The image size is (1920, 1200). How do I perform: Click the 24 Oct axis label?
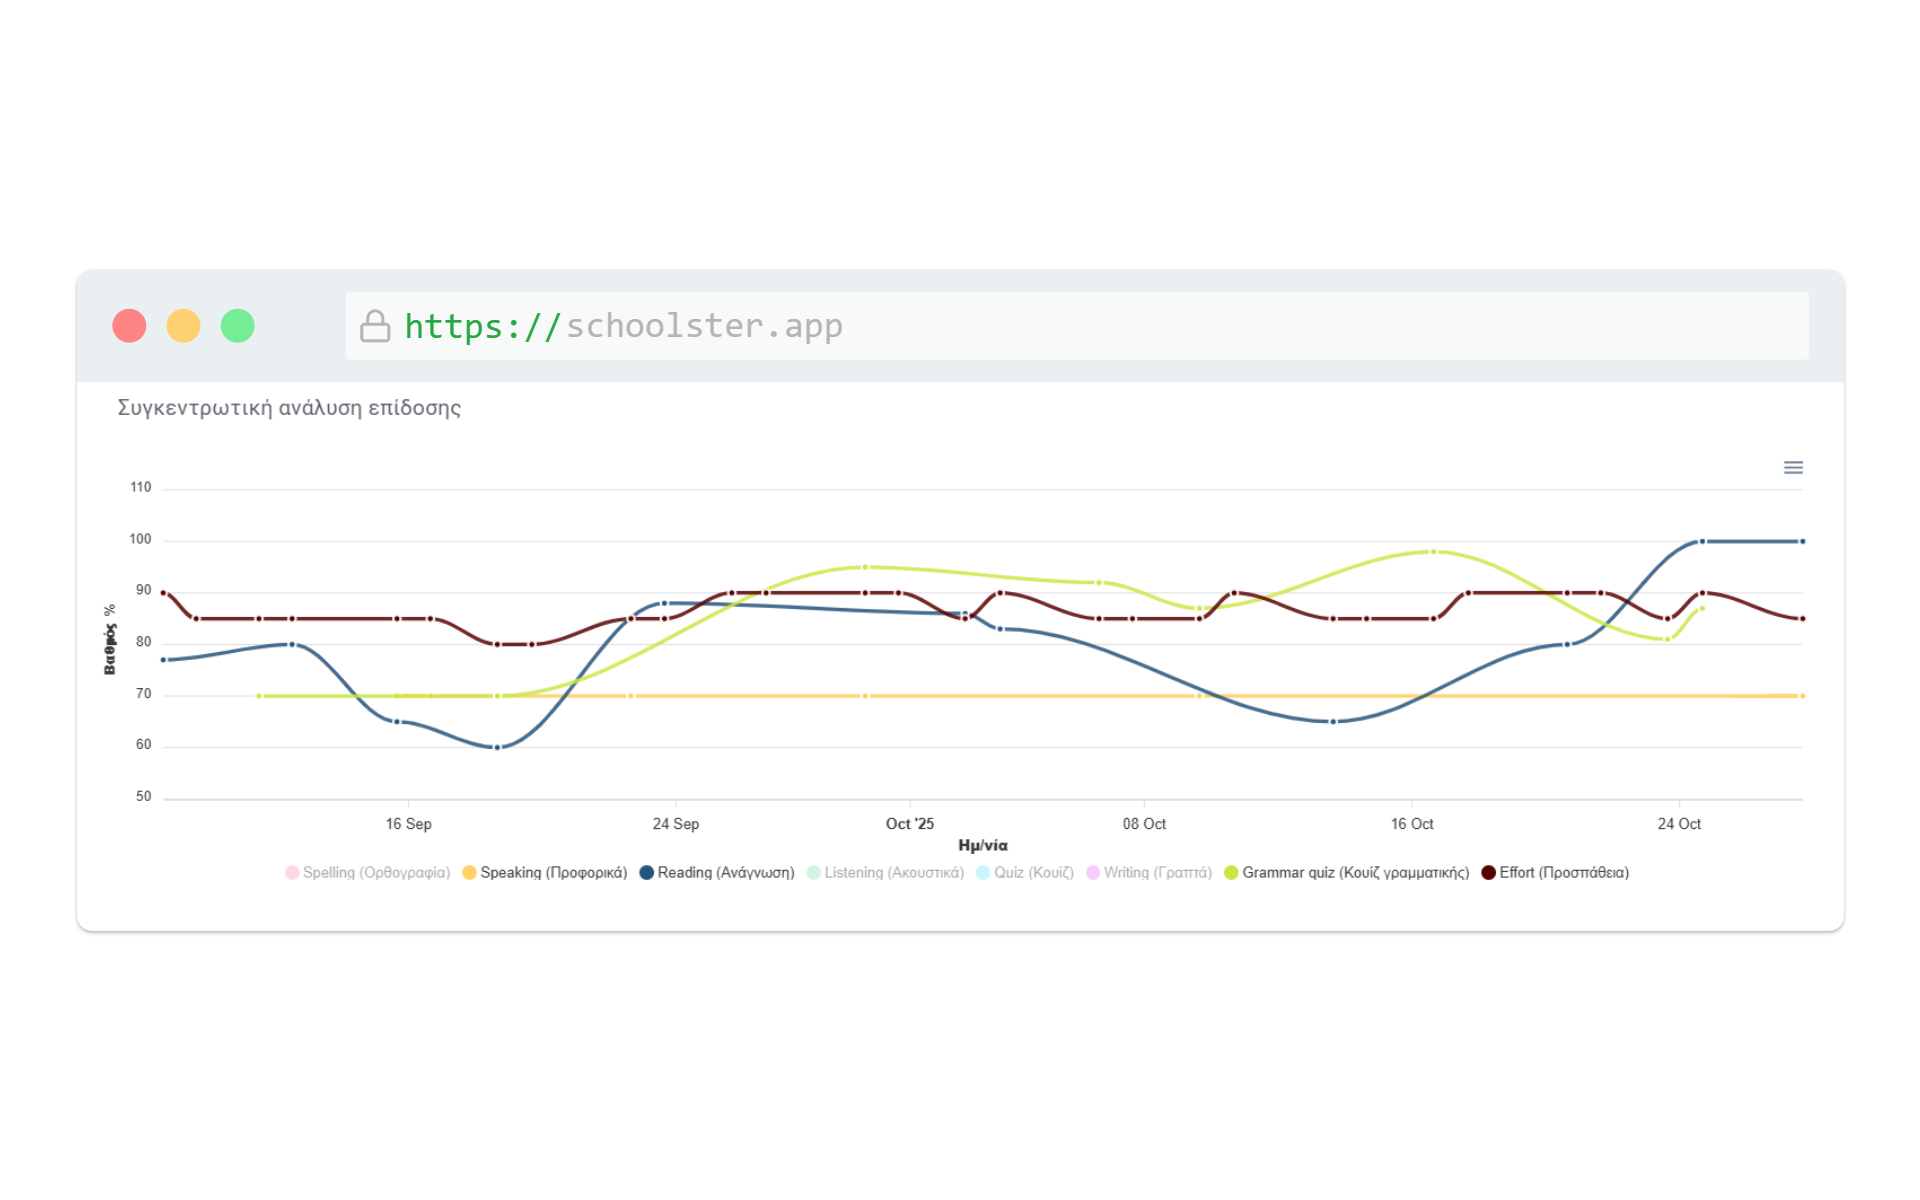tap(1679, 824)
